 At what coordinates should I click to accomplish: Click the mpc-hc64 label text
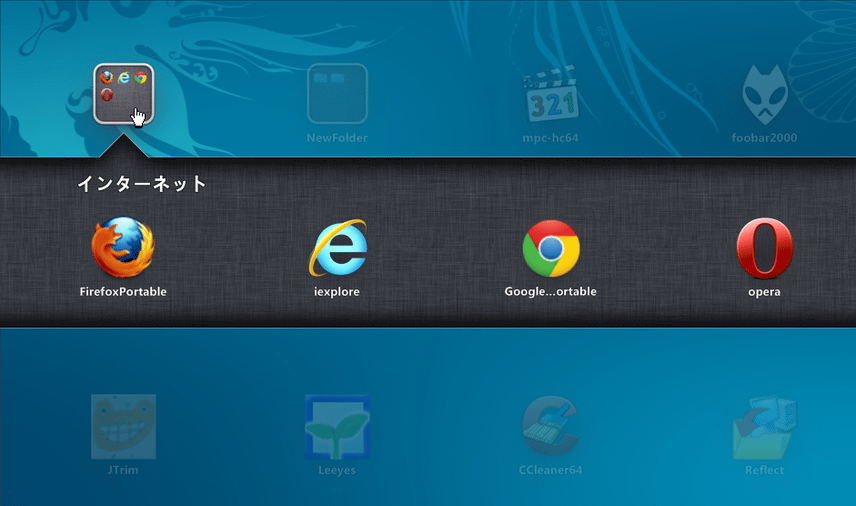(550, 138)
